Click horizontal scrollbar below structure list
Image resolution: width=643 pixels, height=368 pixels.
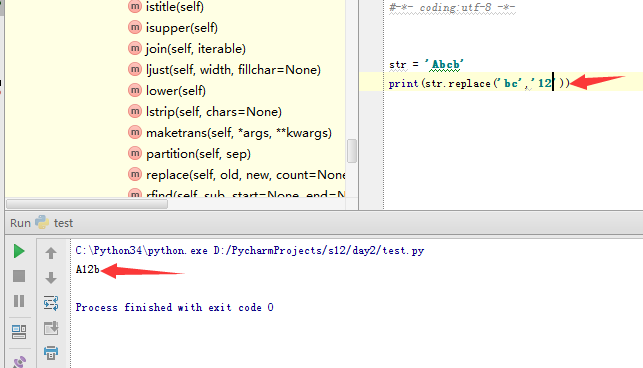point(87,204)
